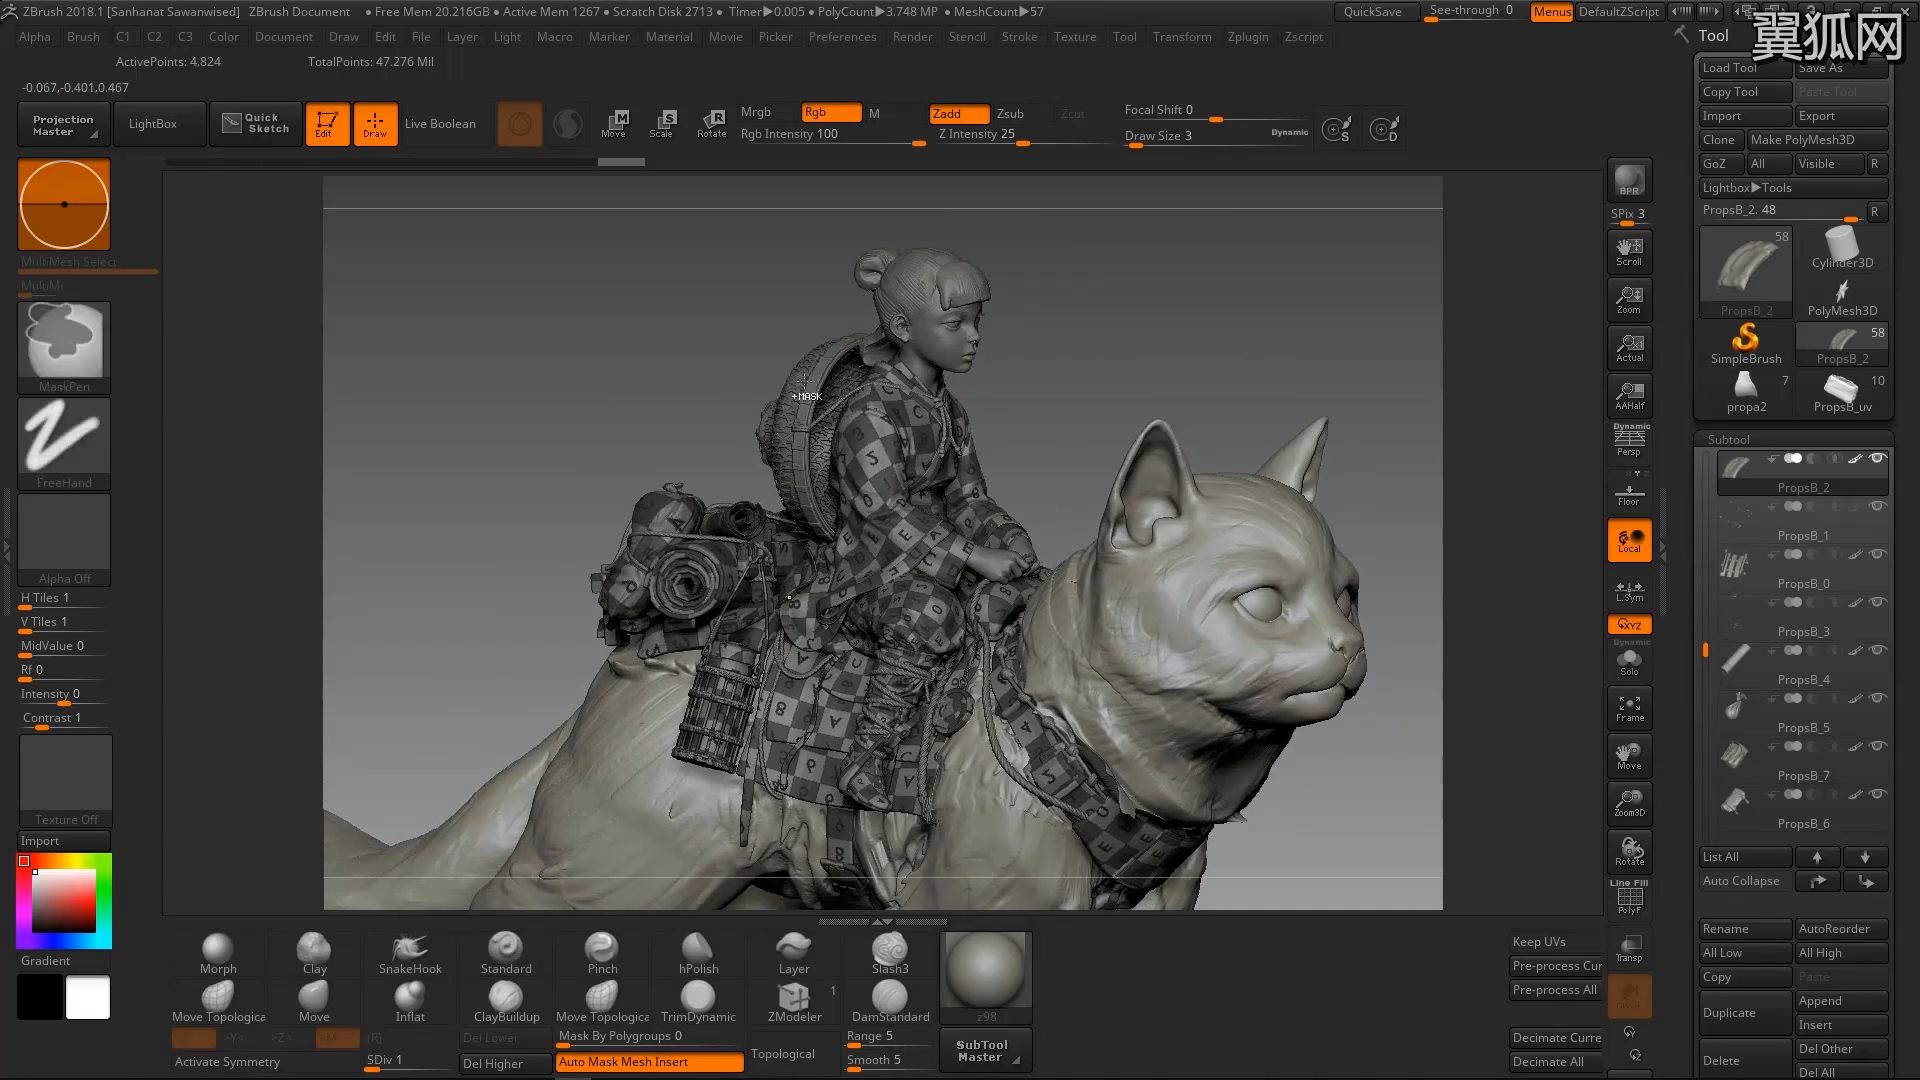Pick a color in the color picker
The width and height of the screenshot is (1920, 1080).
[x=64, y=901]
